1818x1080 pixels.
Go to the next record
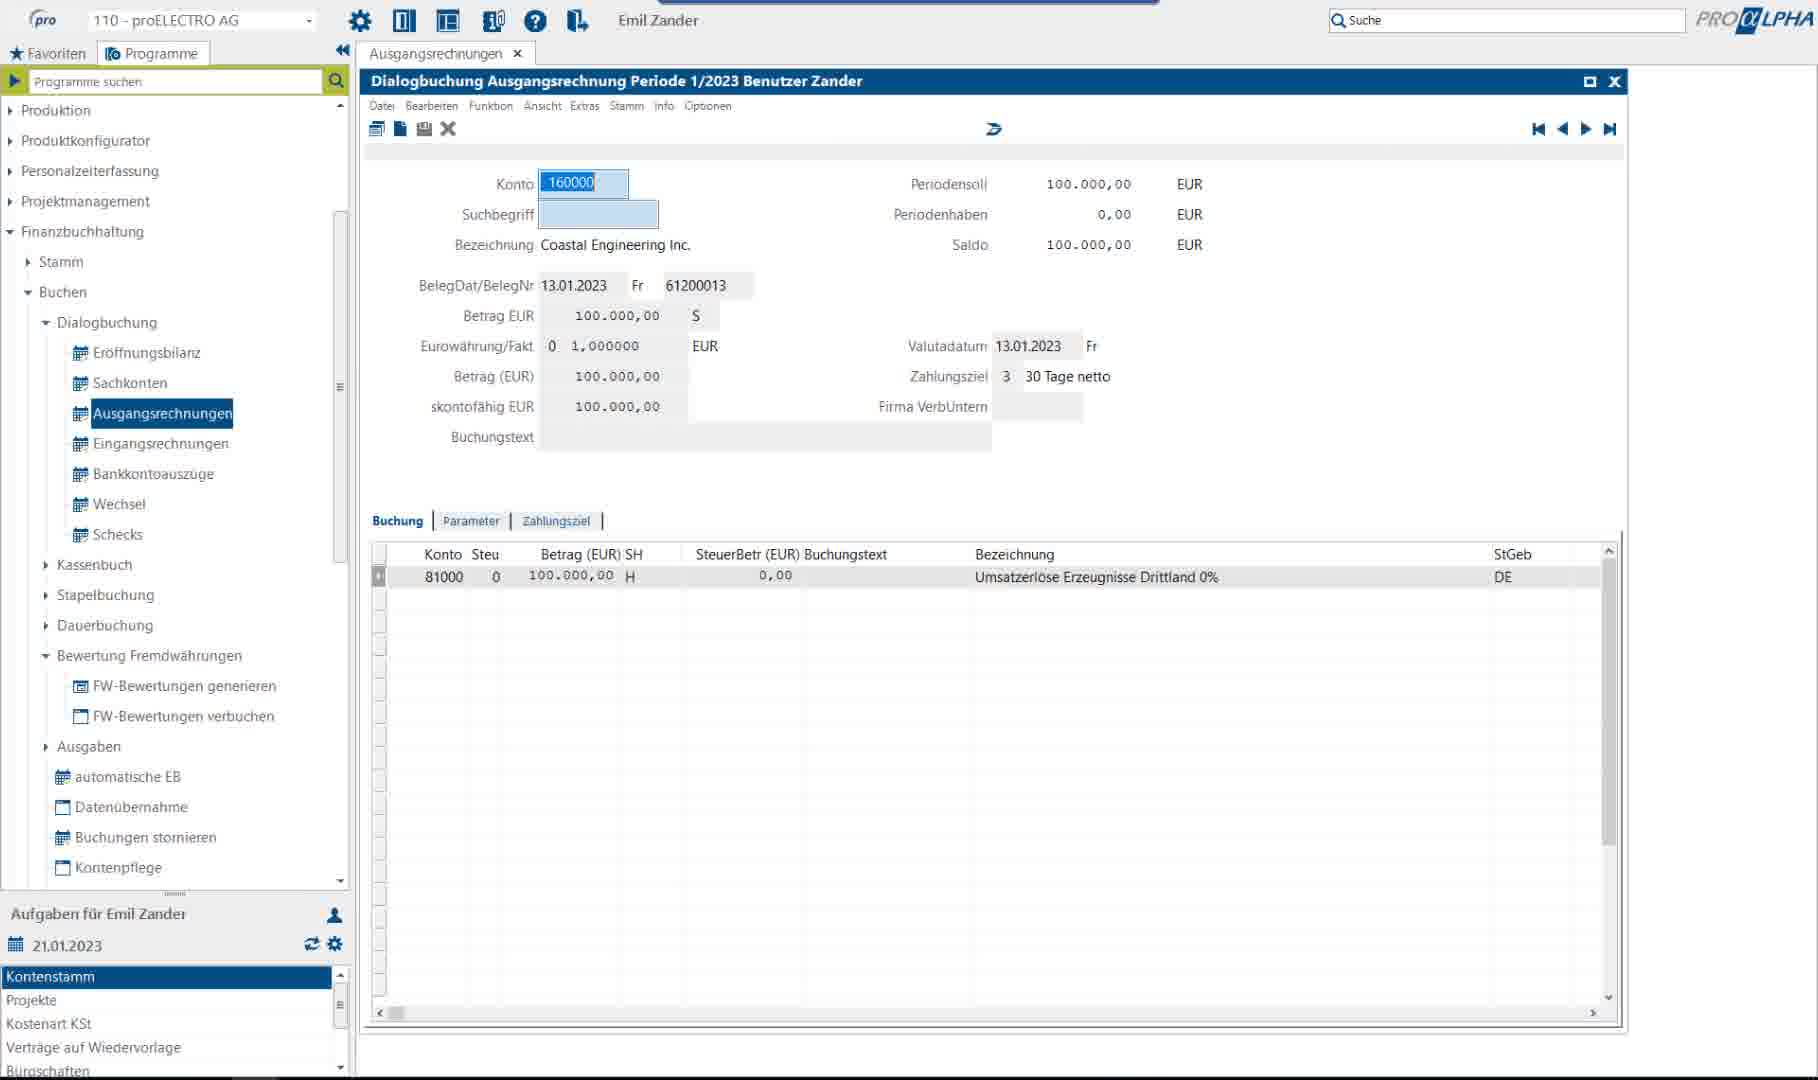(1586, 129)
